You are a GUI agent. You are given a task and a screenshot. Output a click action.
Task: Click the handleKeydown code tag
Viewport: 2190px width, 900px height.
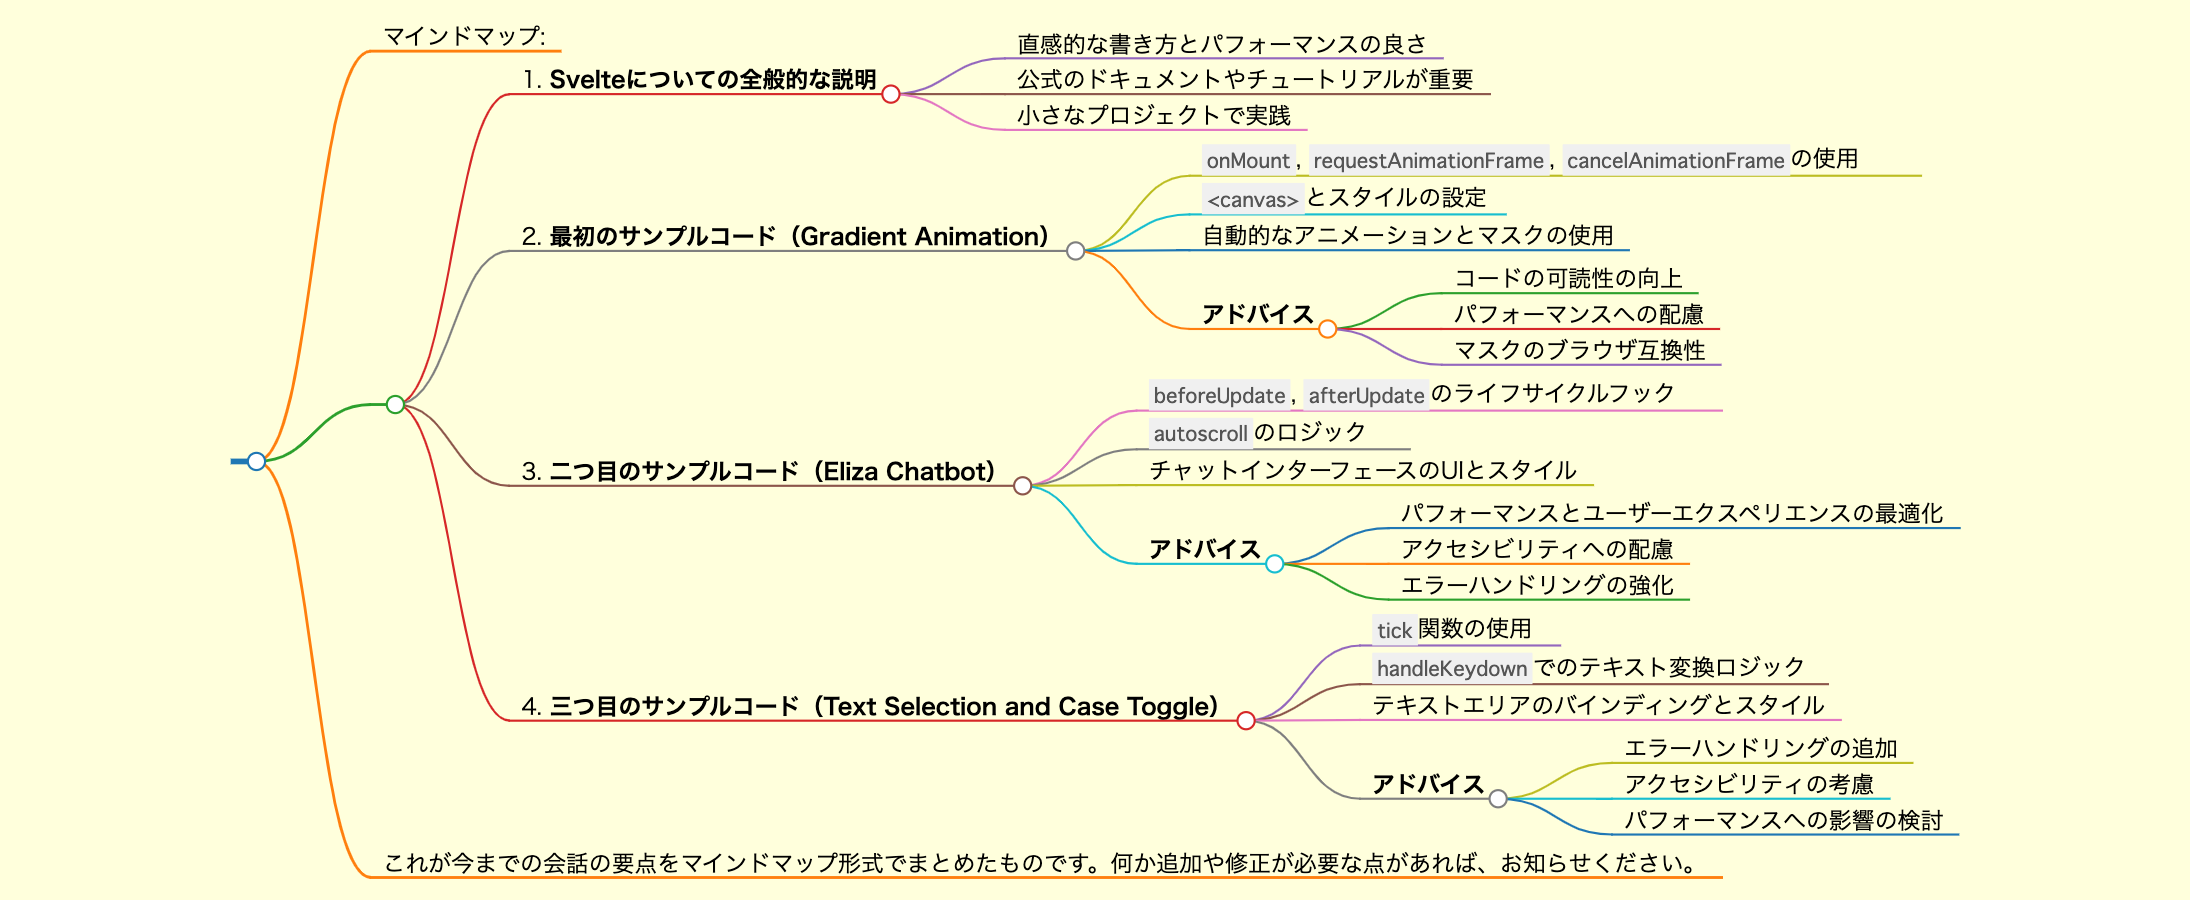tap(1452, 668)
